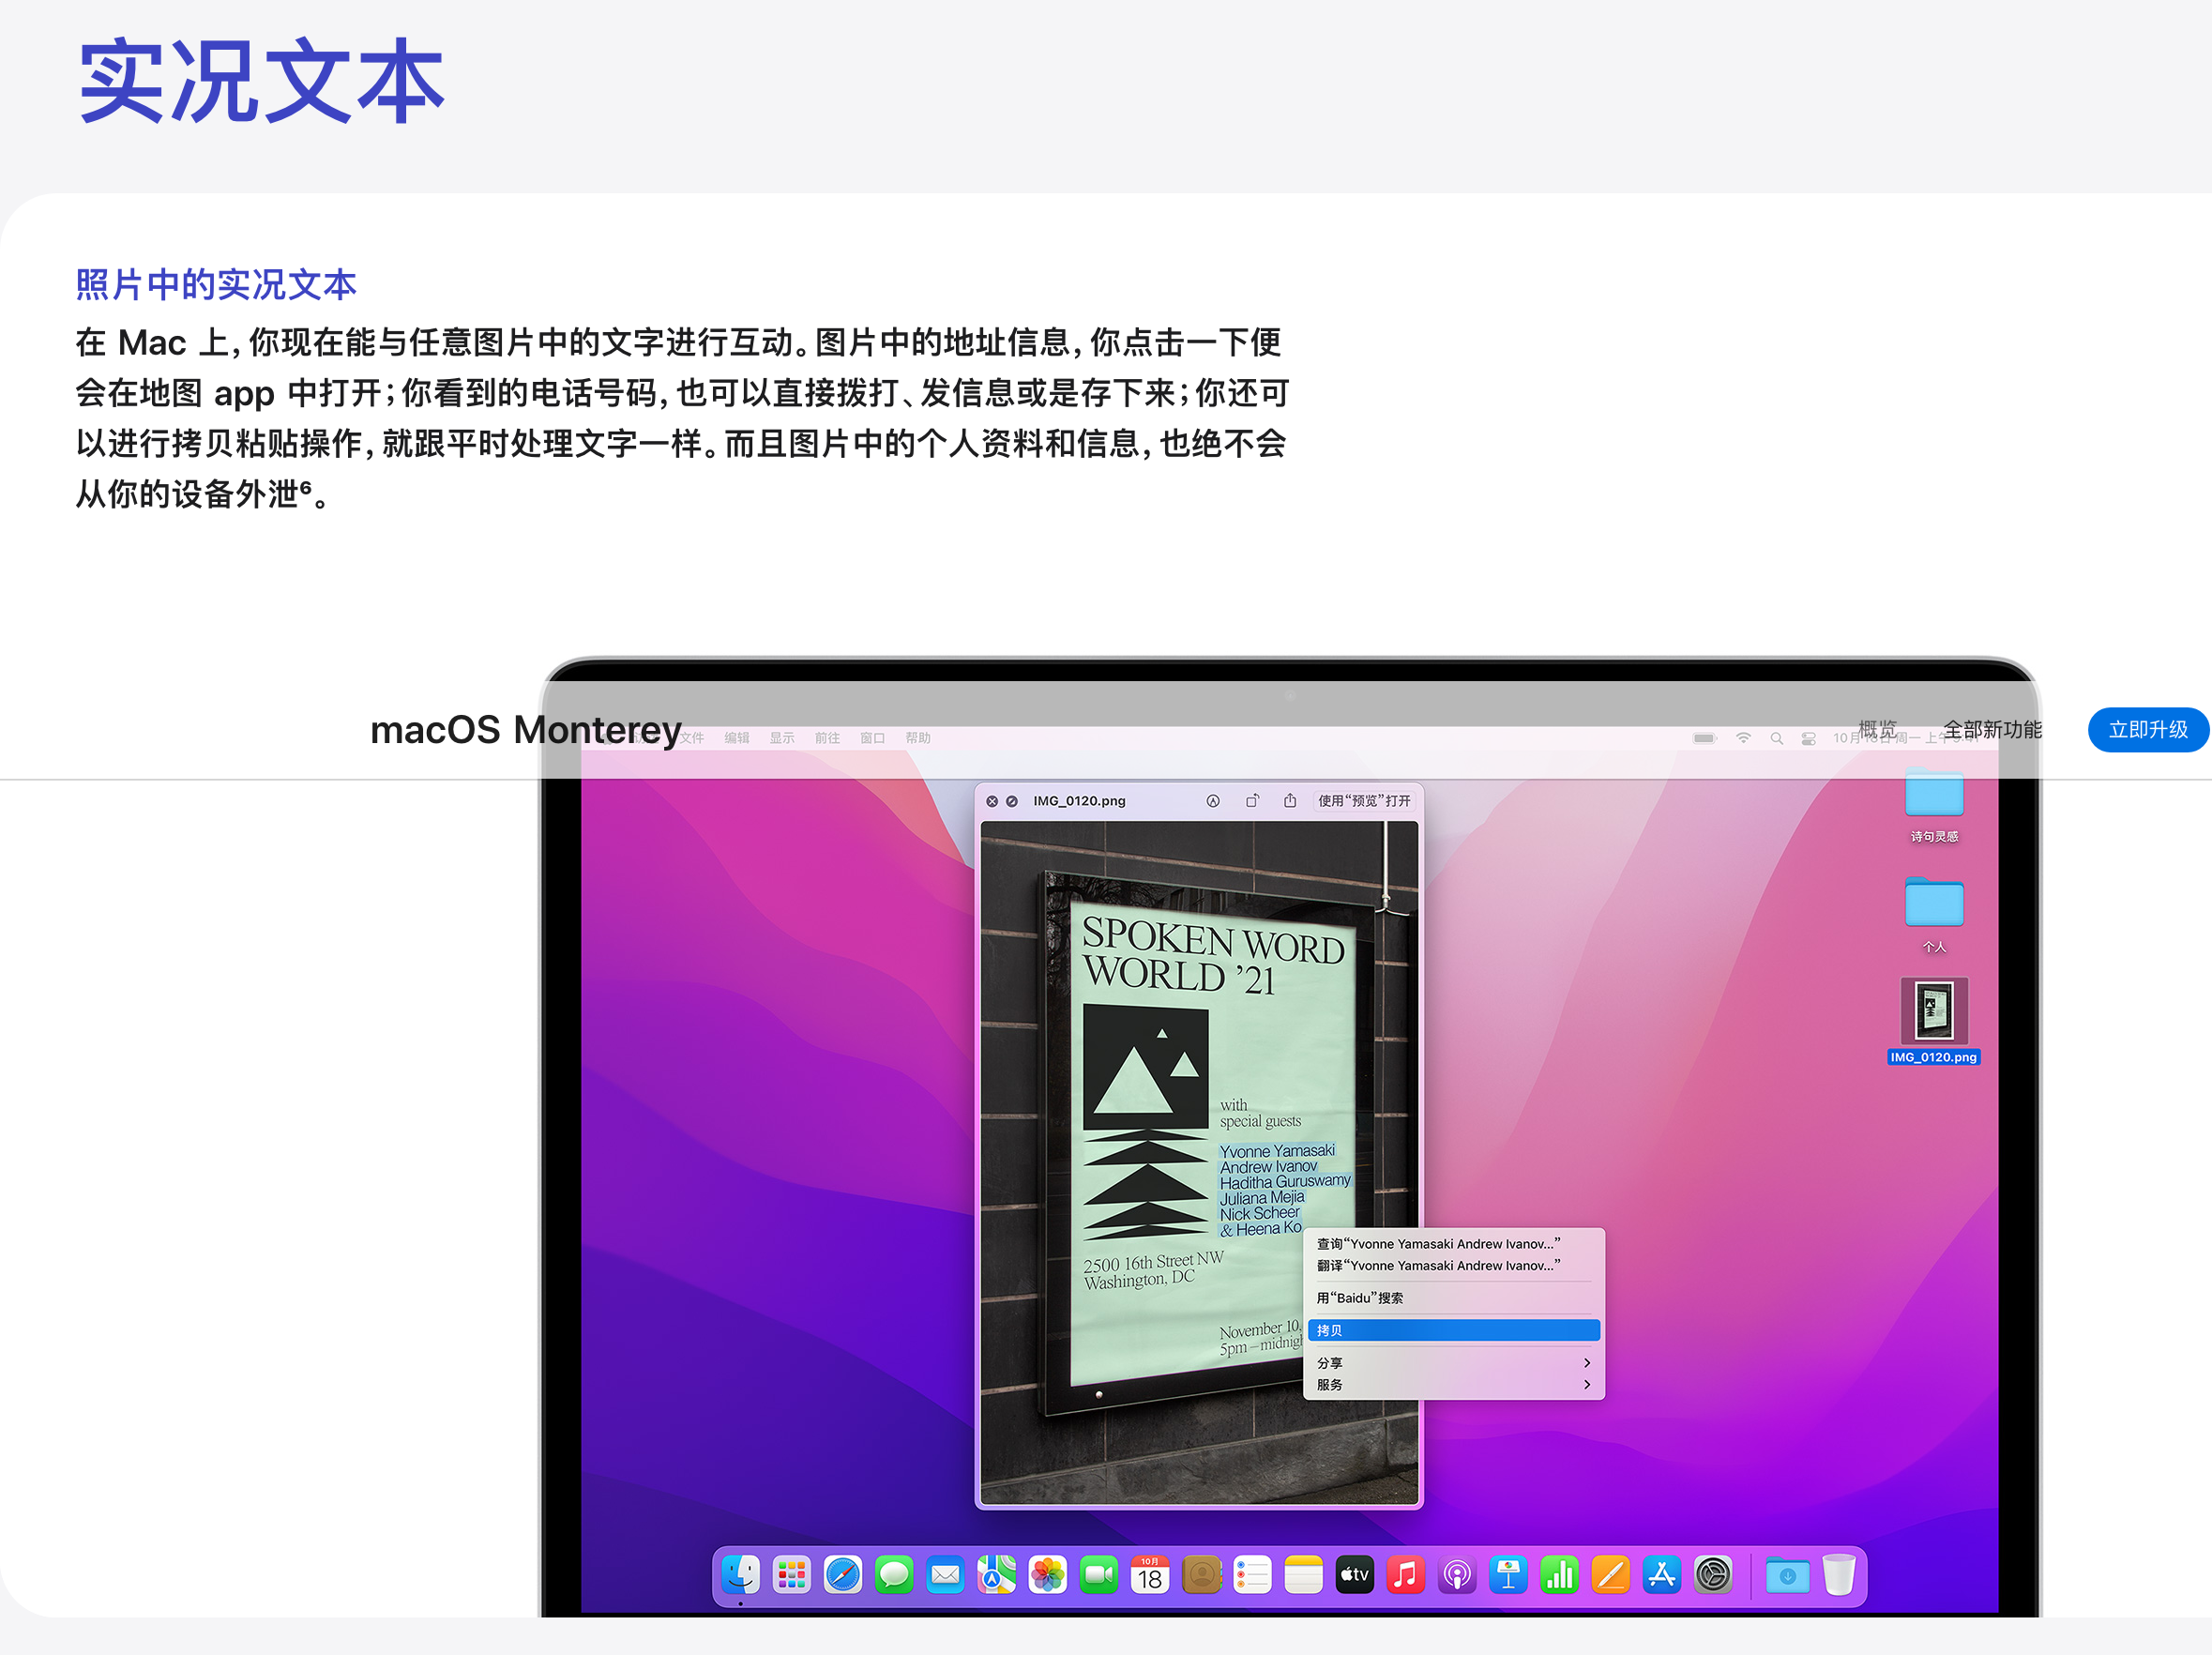Click Share icon in Quick Look window
The width and height of the screenshot is (2212, 1655).
coord(1290,801)
